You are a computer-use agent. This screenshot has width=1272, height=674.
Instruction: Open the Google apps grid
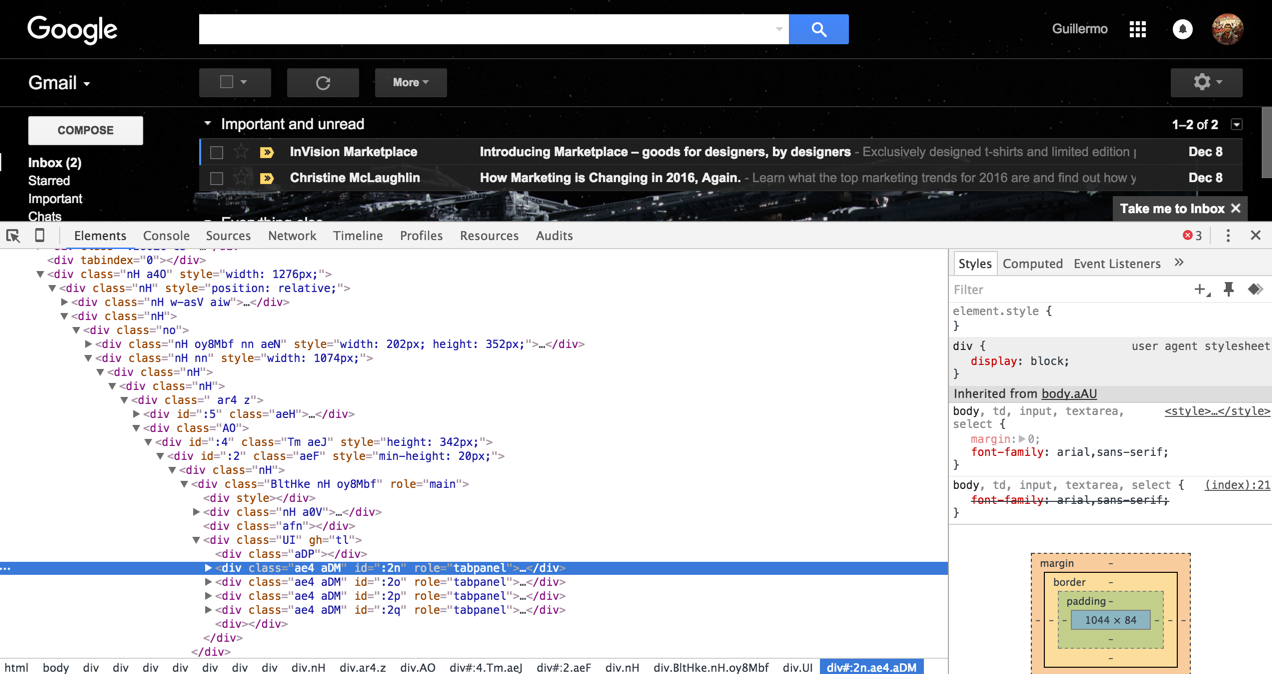1138,29
